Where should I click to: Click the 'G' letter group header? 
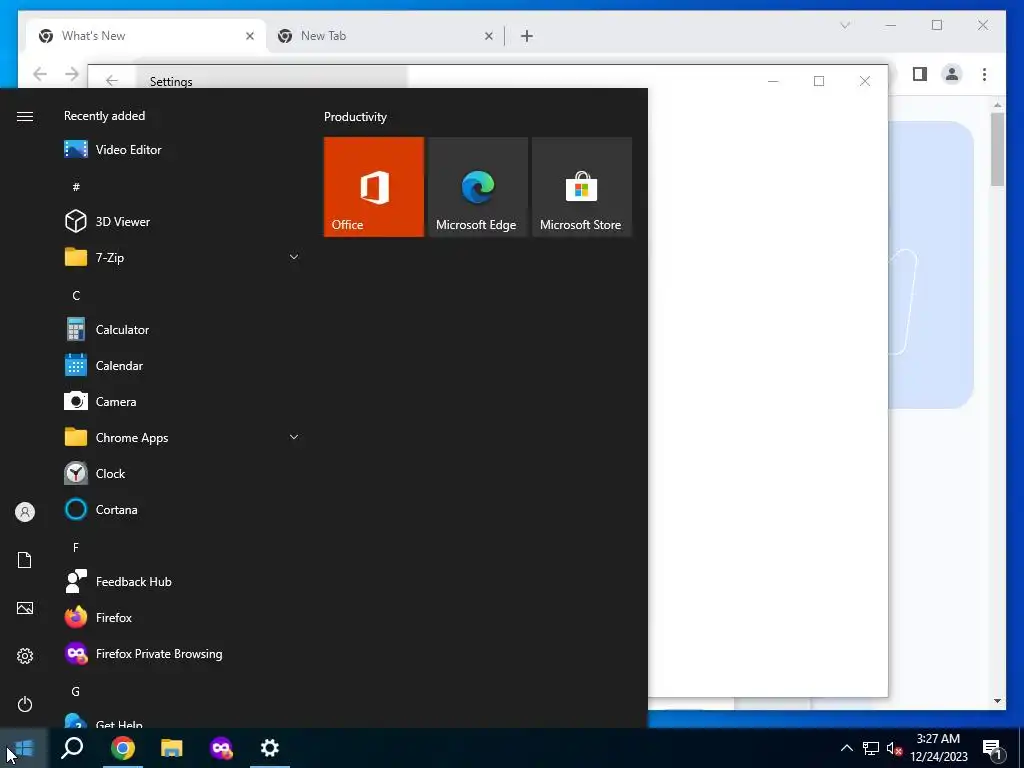point(76,692)
